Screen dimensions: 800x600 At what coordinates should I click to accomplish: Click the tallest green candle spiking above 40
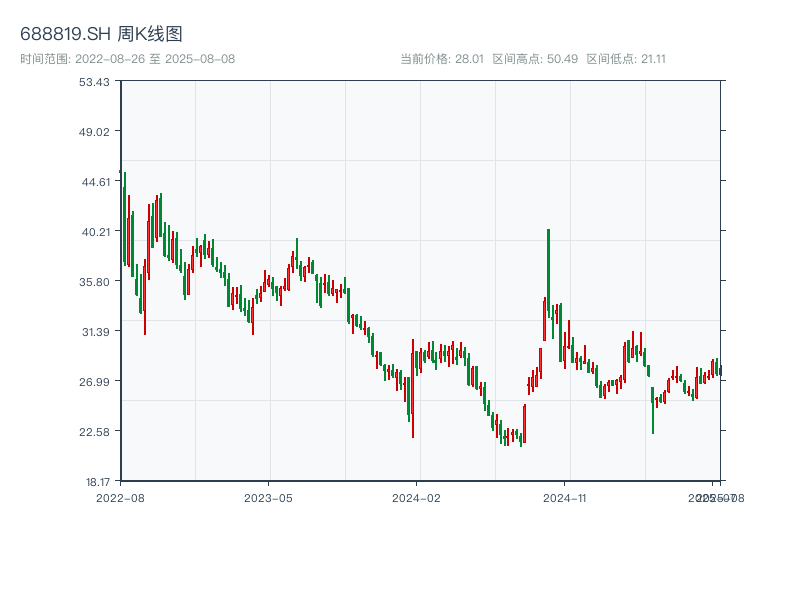click(549, 272)
